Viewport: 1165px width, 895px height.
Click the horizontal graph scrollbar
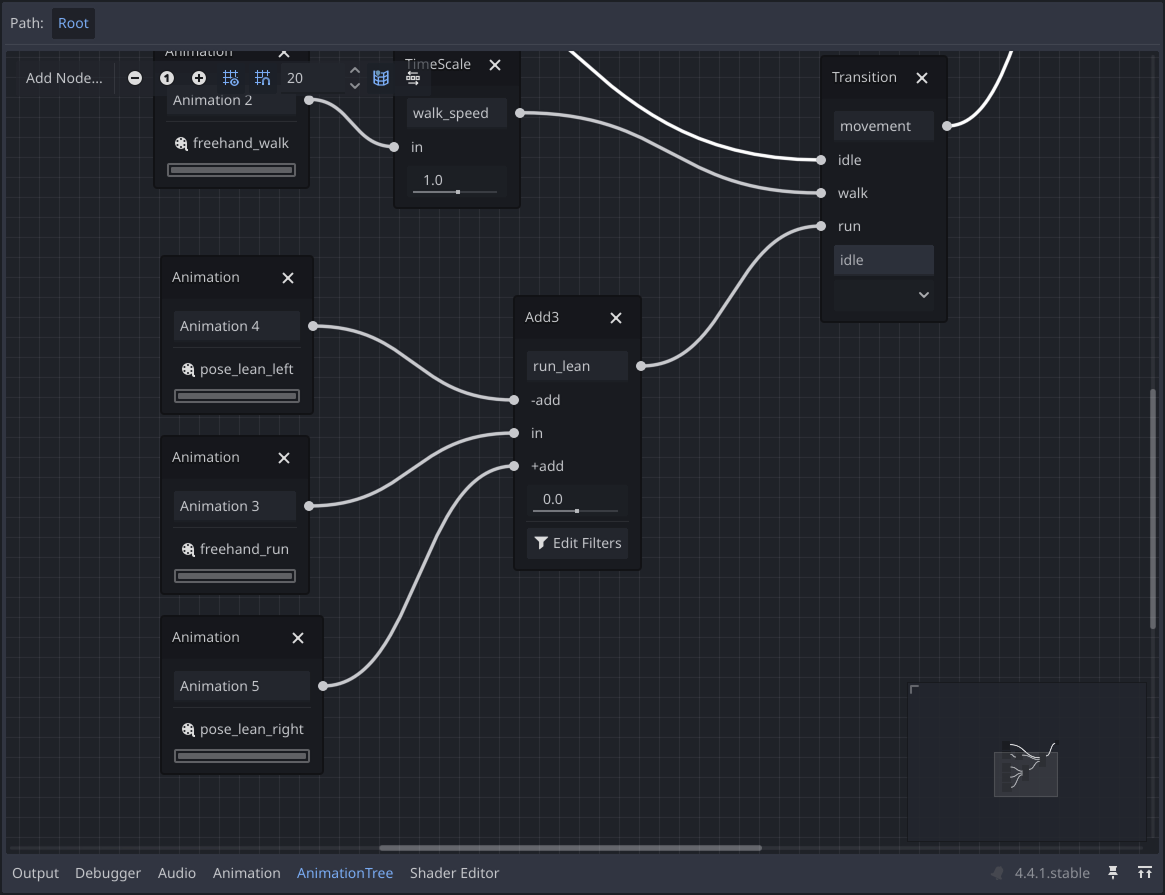click(570, 847)
